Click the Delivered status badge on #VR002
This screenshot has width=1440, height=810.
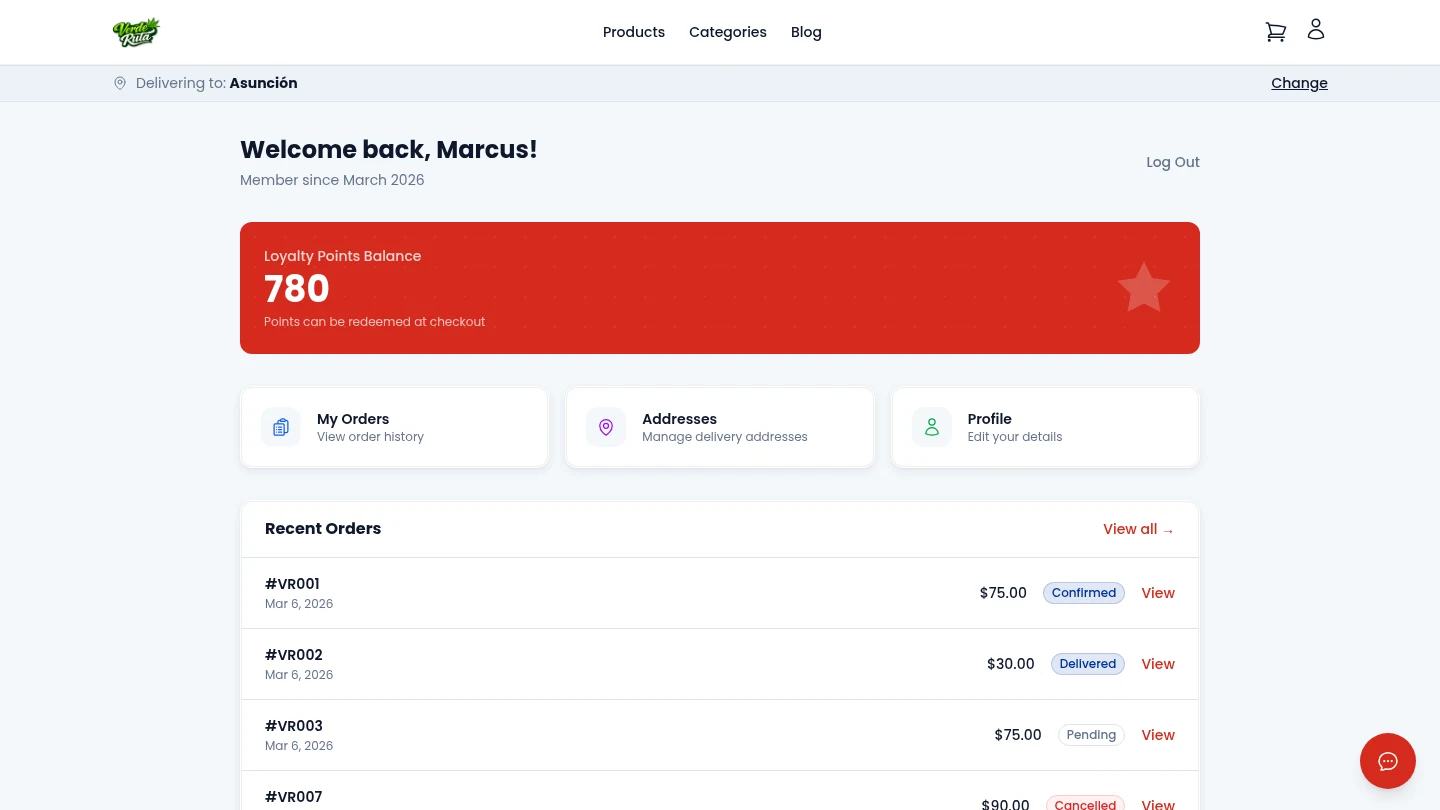(x=1088, y=664)
